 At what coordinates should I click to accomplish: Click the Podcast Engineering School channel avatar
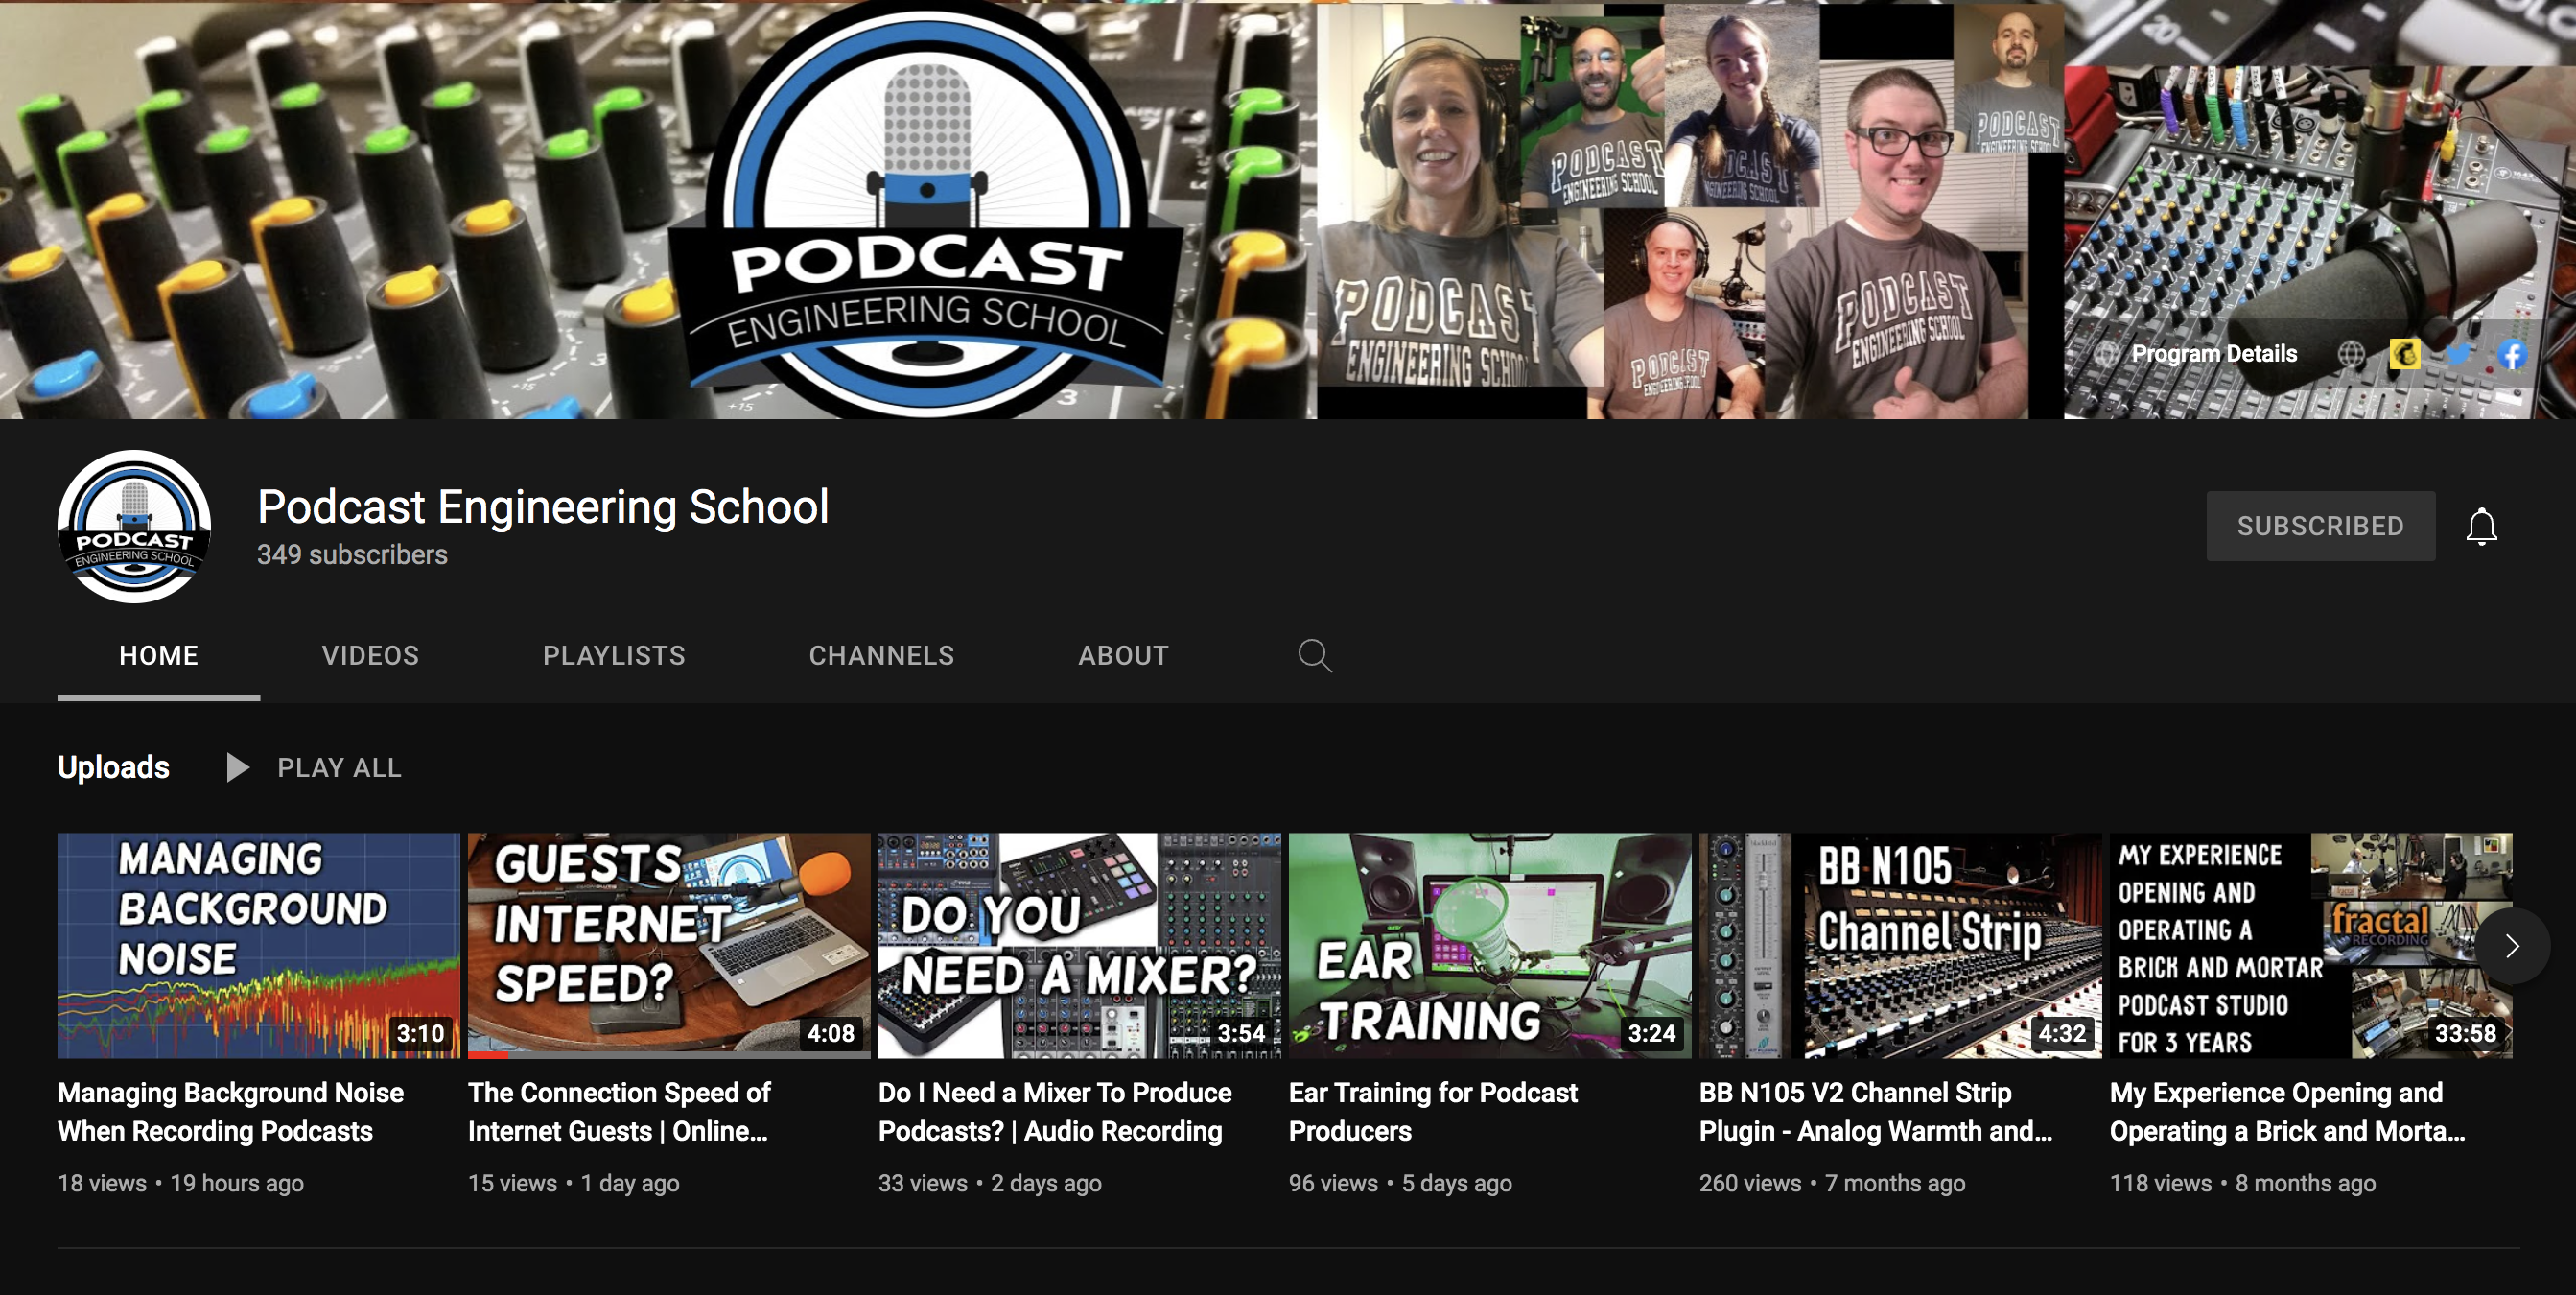tap(134, 526)
